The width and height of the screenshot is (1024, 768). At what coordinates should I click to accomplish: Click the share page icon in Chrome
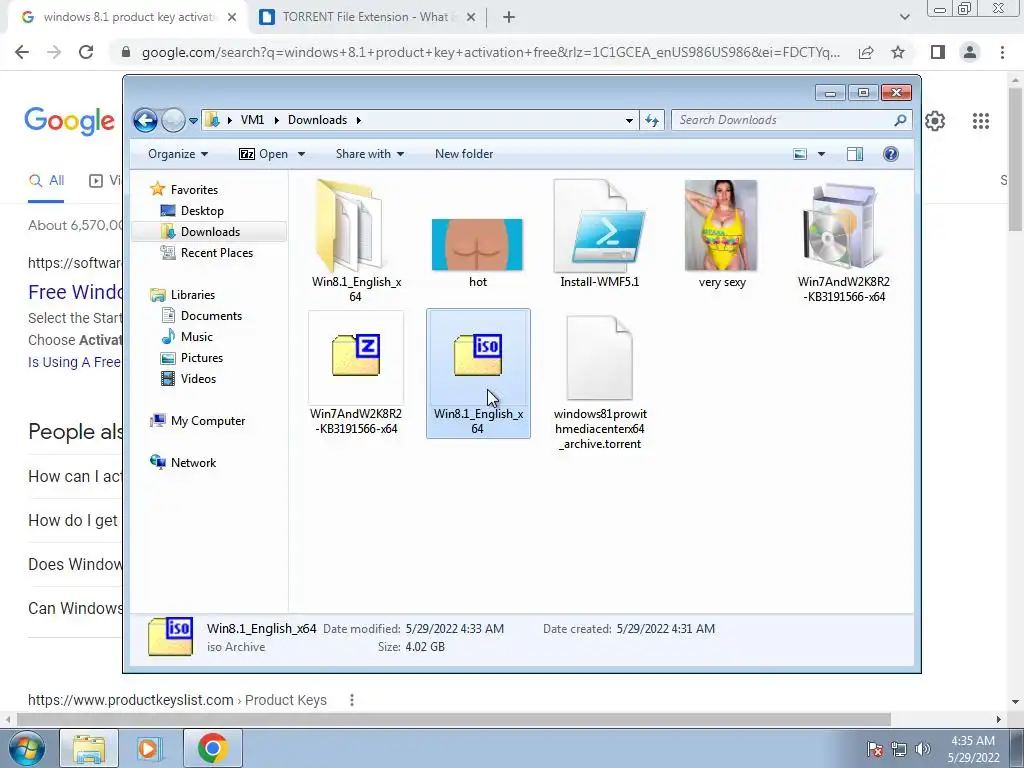866,52
